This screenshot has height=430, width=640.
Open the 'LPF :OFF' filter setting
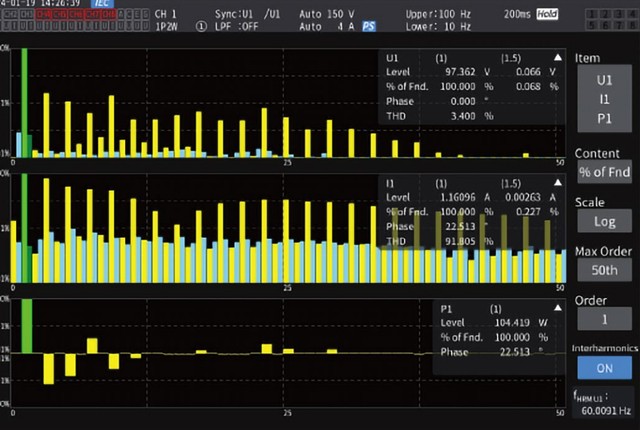pos(236,27)
